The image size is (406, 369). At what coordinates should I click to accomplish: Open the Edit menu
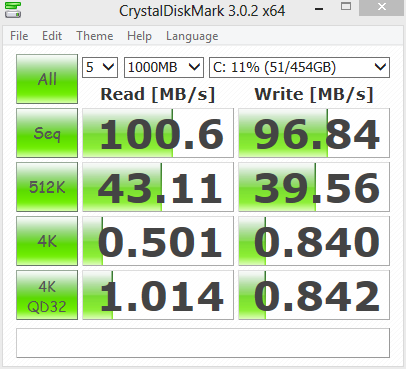(52, 36)
